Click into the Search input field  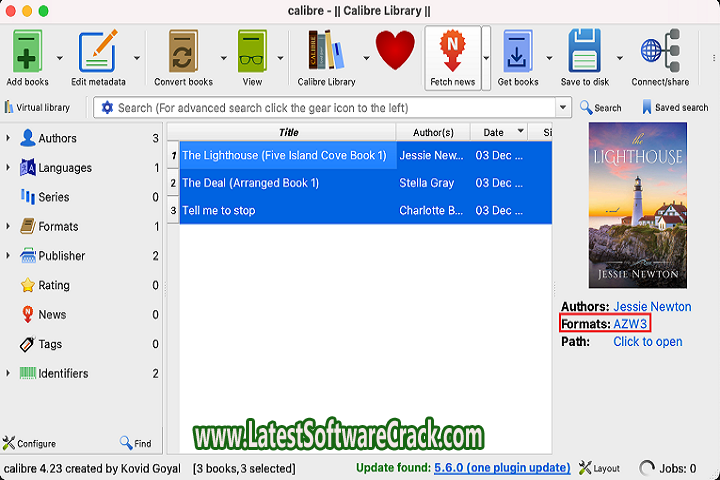(x=330, y=107)
